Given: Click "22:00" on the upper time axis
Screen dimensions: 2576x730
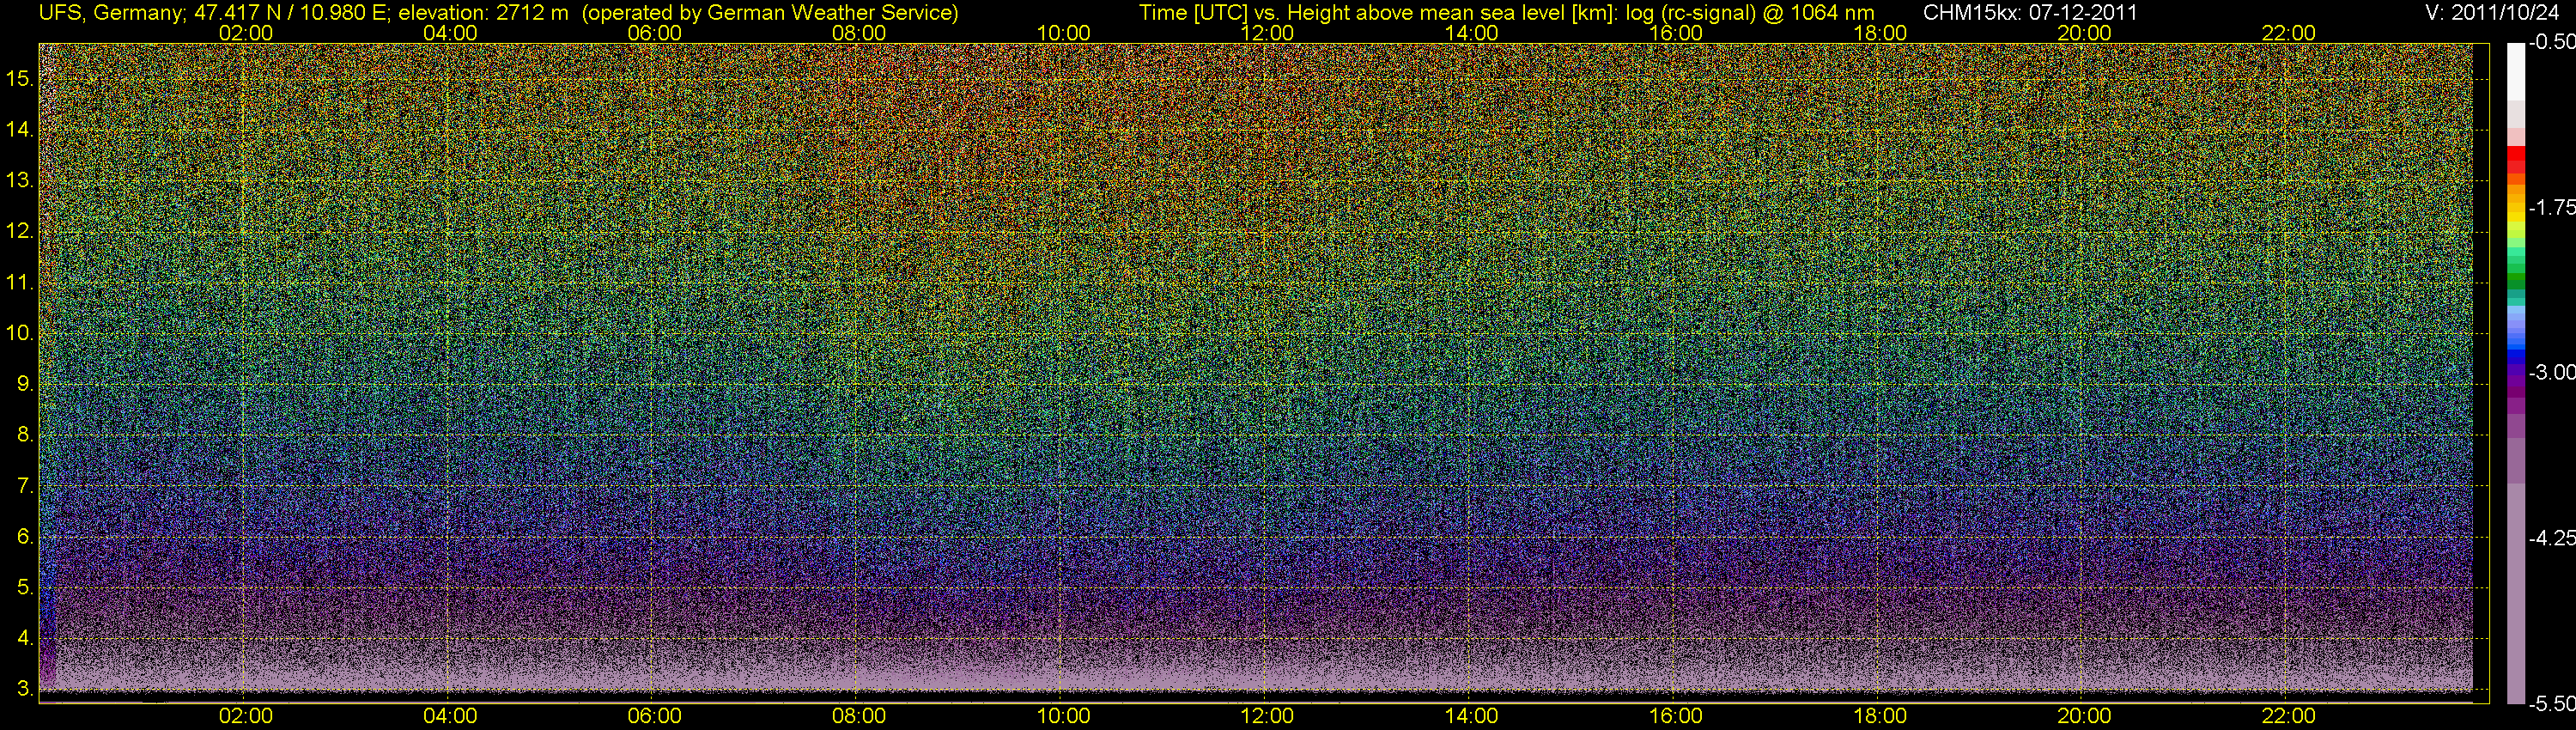Looking at the screenshot, I should click(x=2288, y=33).
